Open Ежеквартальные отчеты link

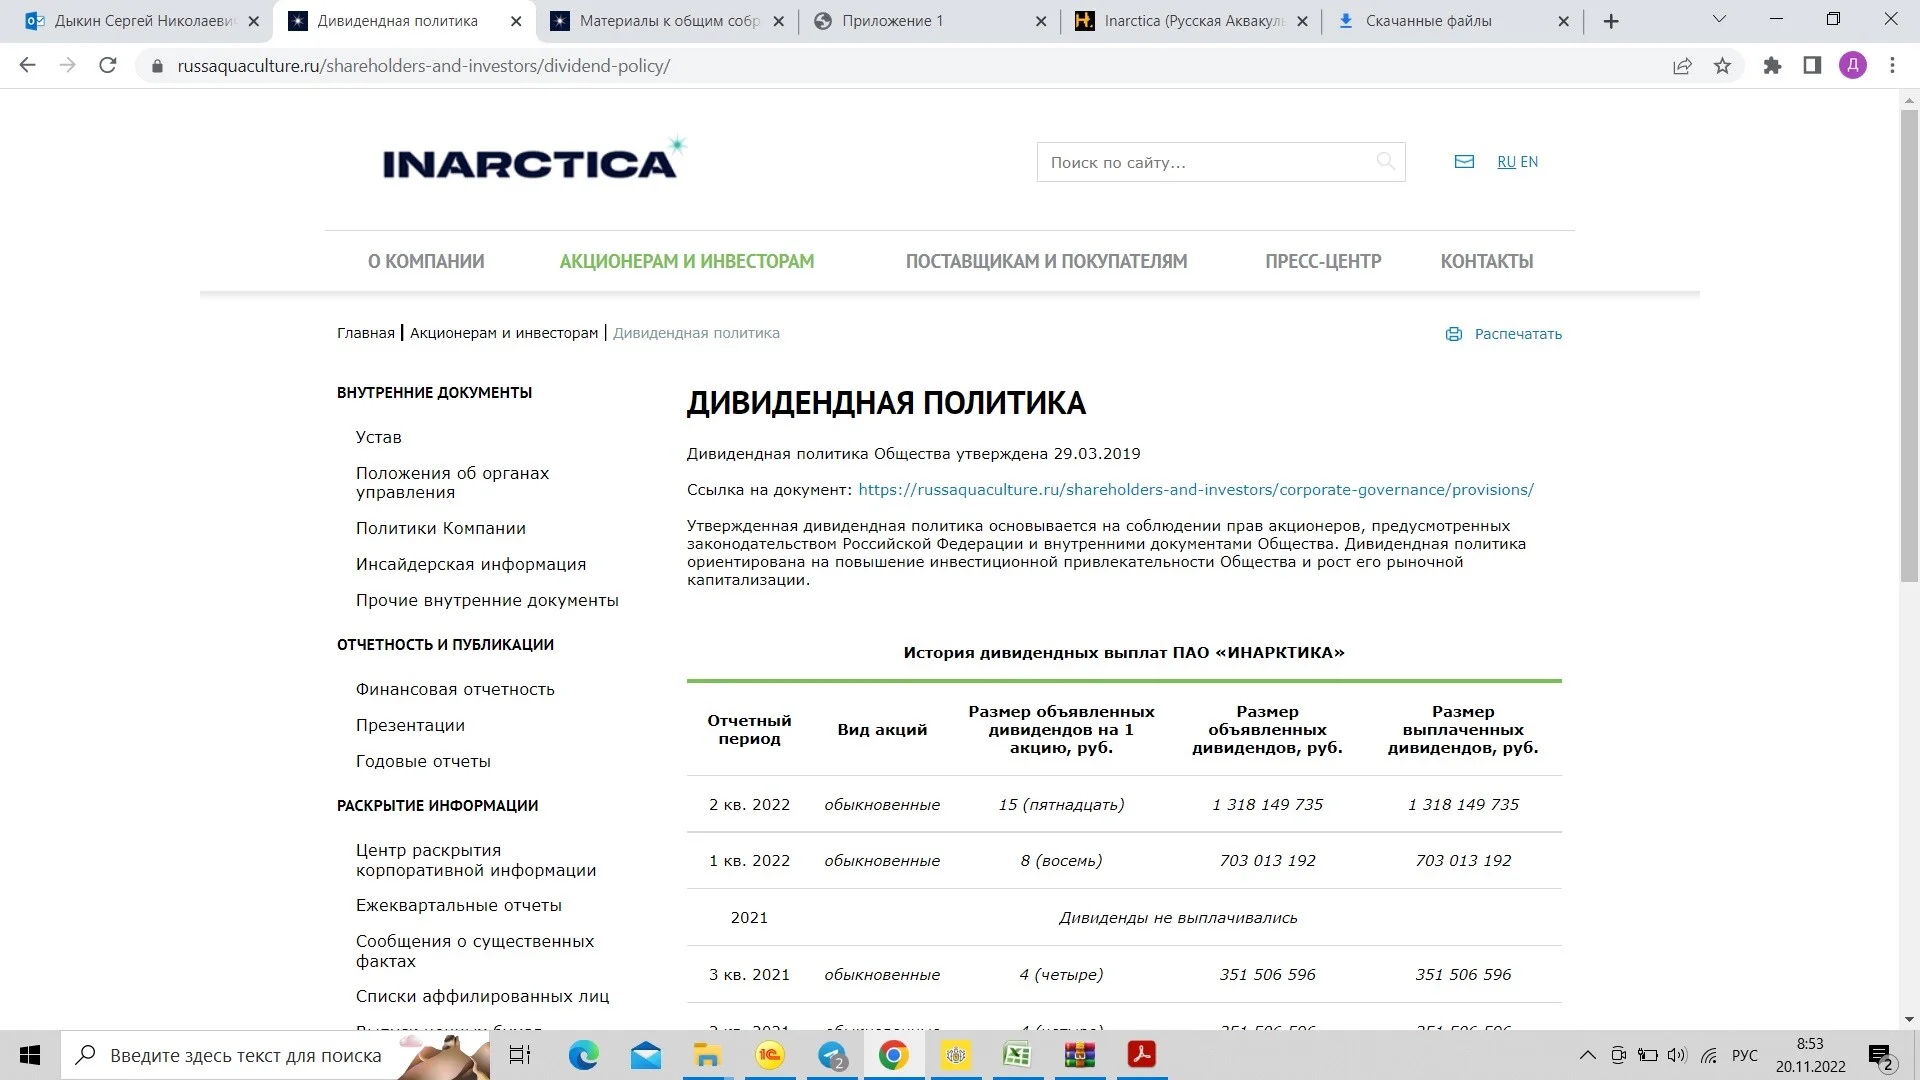459,905
